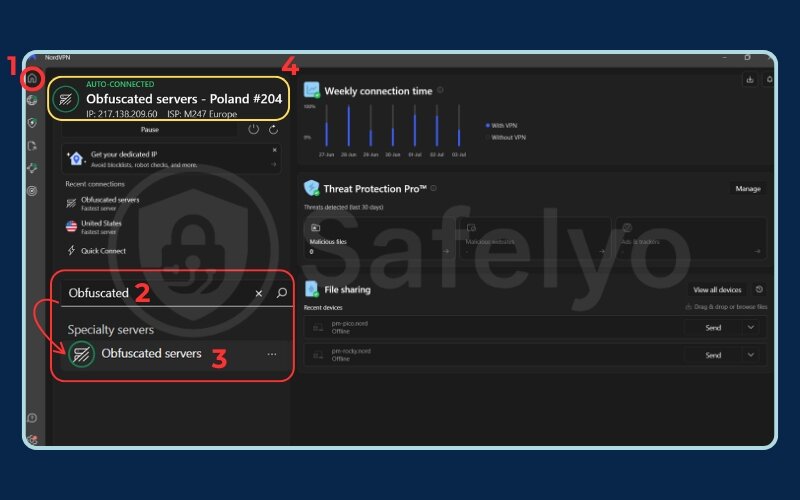Pause the VPN connection

click(150, 129)
